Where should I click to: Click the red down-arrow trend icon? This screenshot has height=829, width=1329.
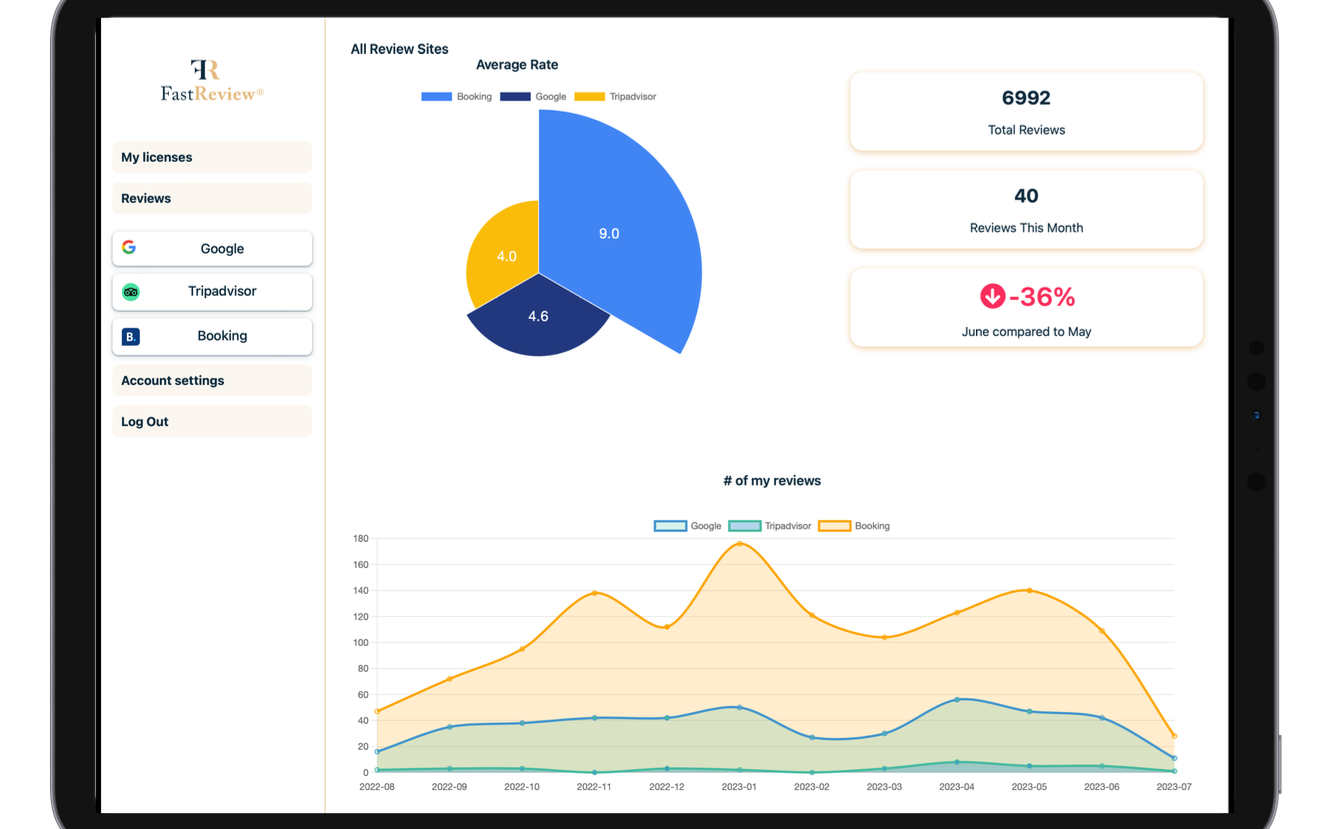[x=992, y=296]
